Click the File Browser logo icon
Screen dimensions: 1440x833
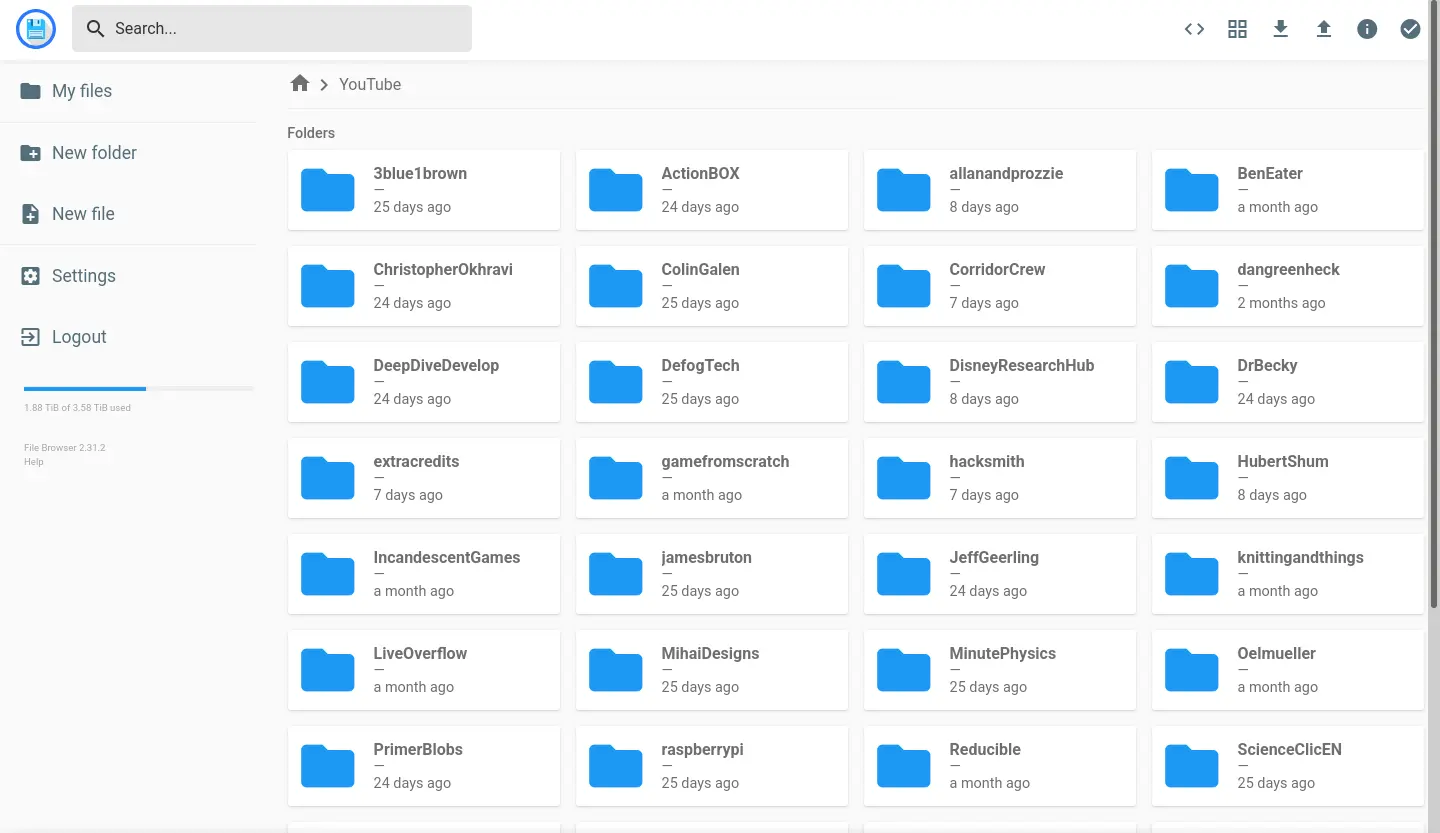click(37, 29)
